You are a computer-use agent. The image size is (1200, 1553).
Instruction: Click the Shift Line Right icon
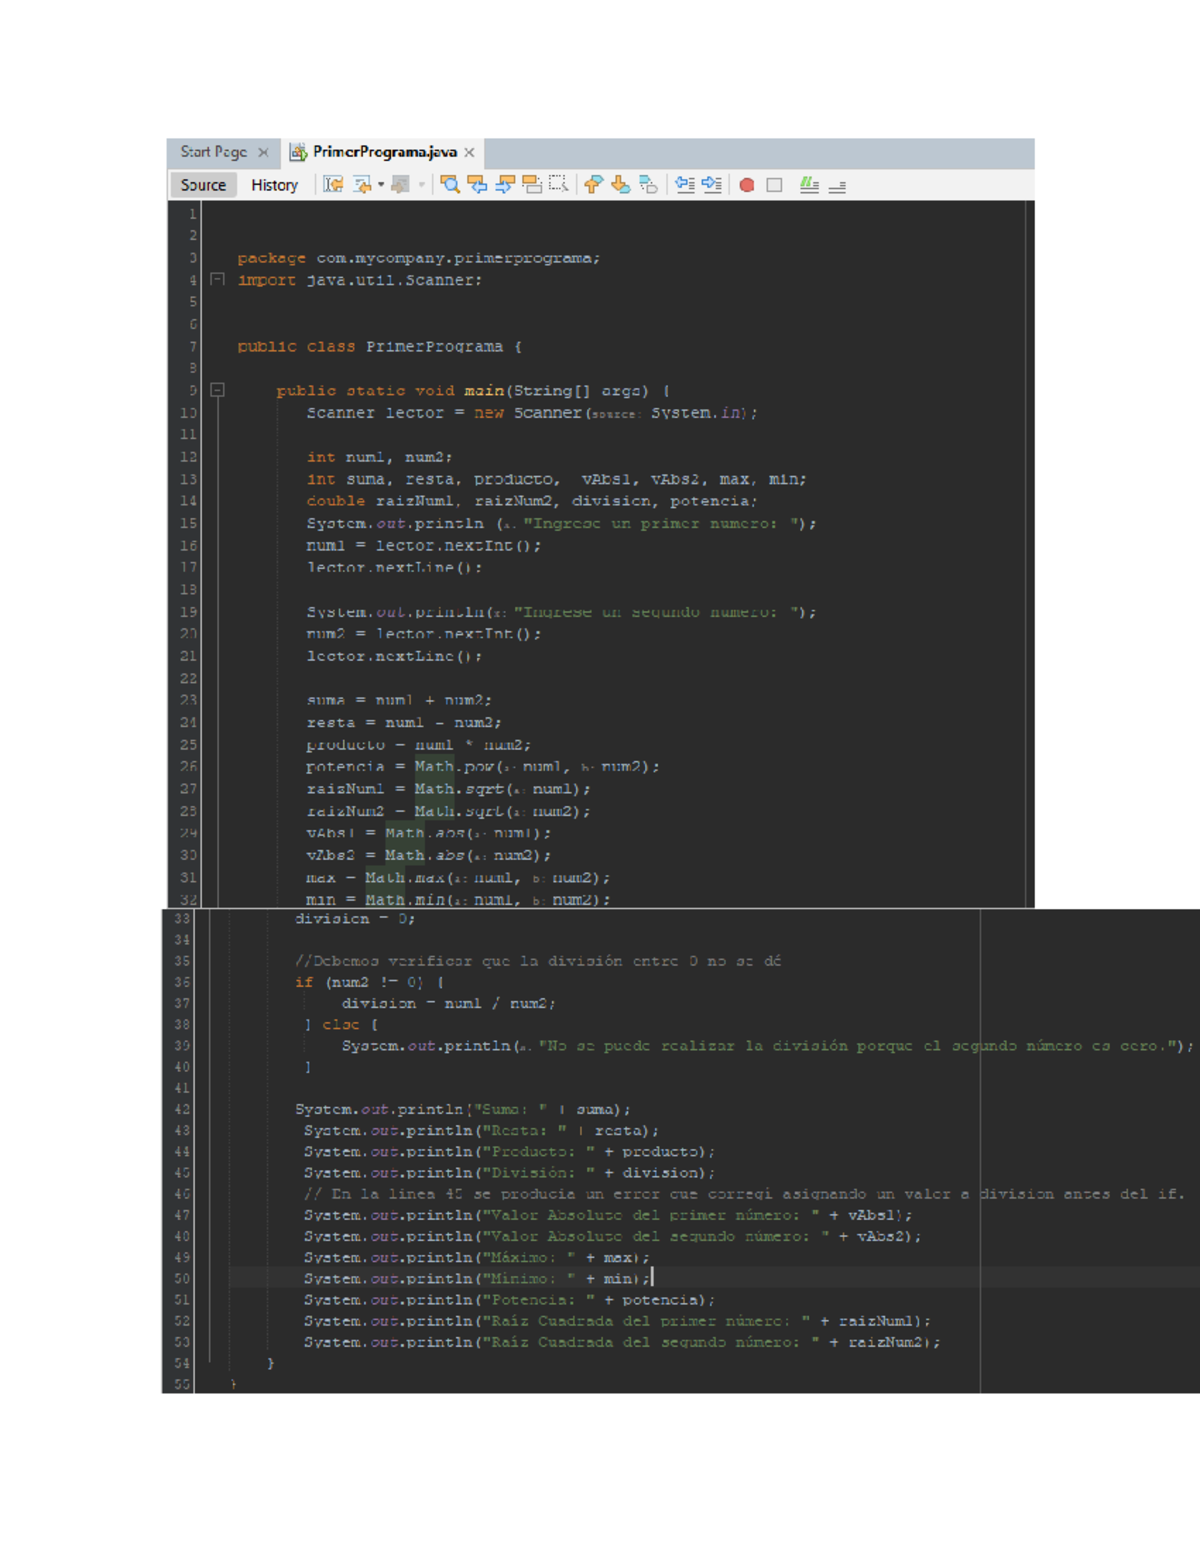(x=711, y=185)
